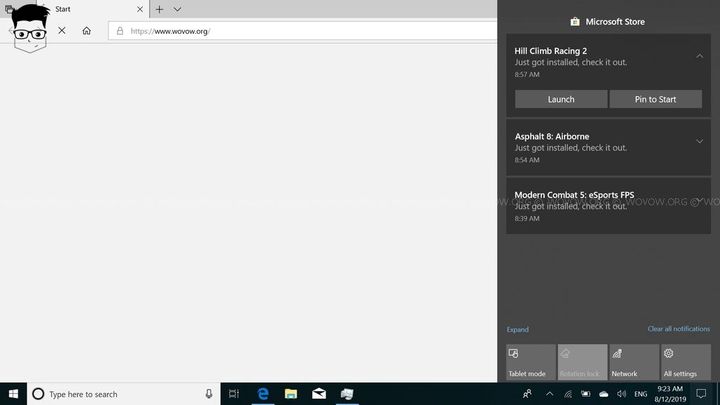This screenshot has height=405, width=720.
Task: Toggle Tablet mode quick action
Action: [531, 362]
